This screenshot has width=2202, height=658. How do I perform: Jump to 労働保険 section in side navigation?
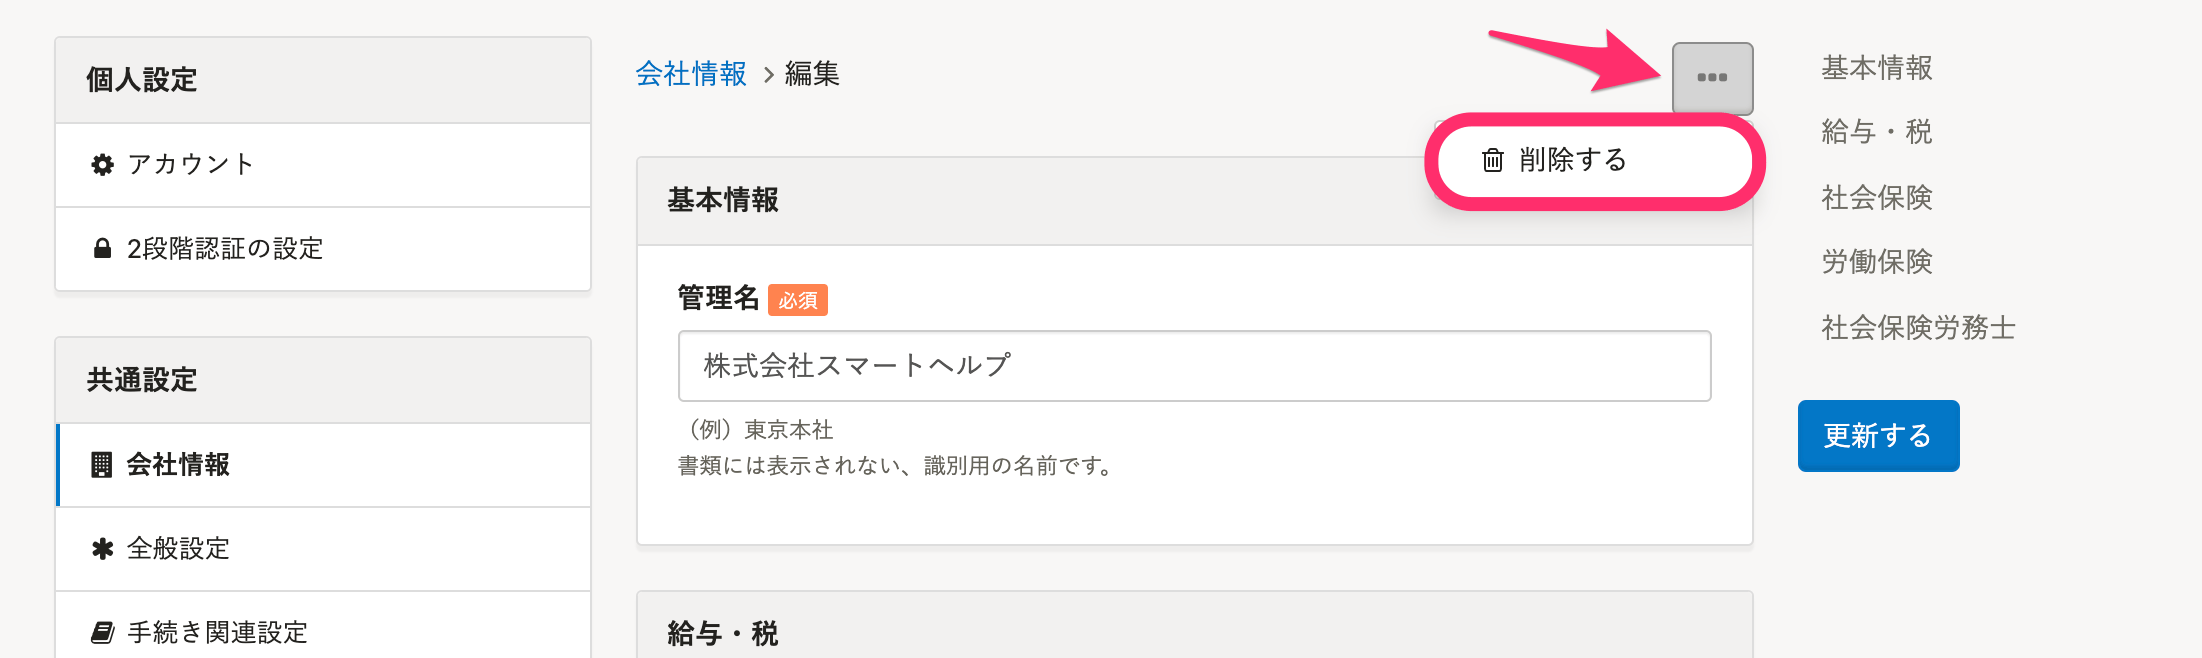tap(1876, 262)
